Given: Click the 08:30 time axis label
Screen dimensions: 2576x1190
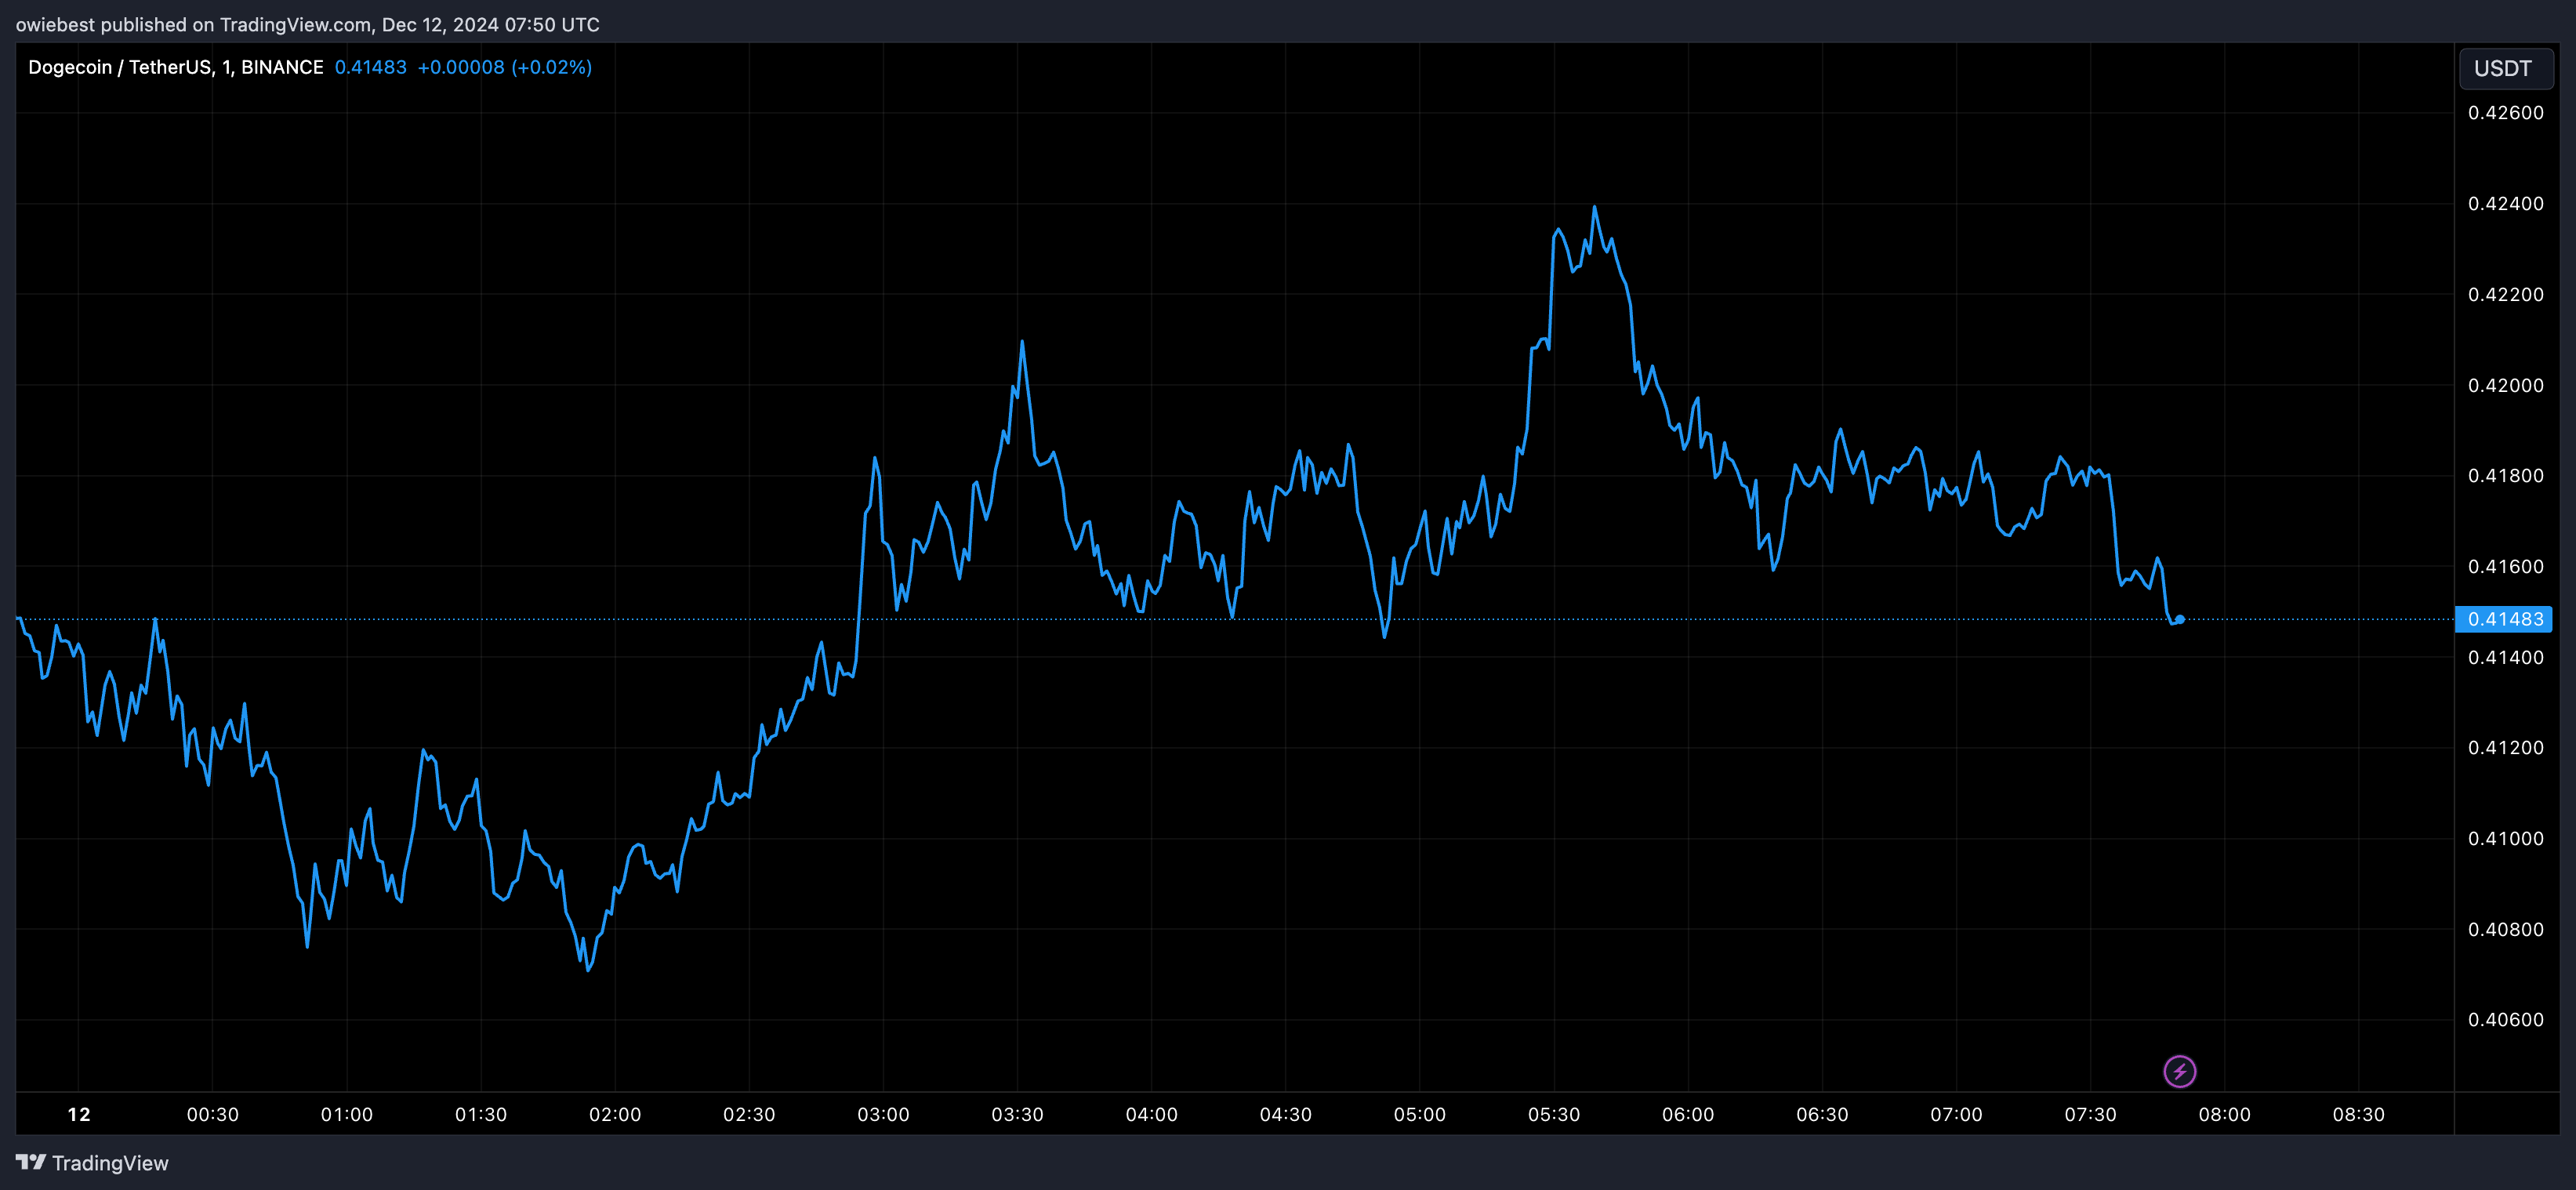Looking at the screenshot, I should tap(2358, 1114).
